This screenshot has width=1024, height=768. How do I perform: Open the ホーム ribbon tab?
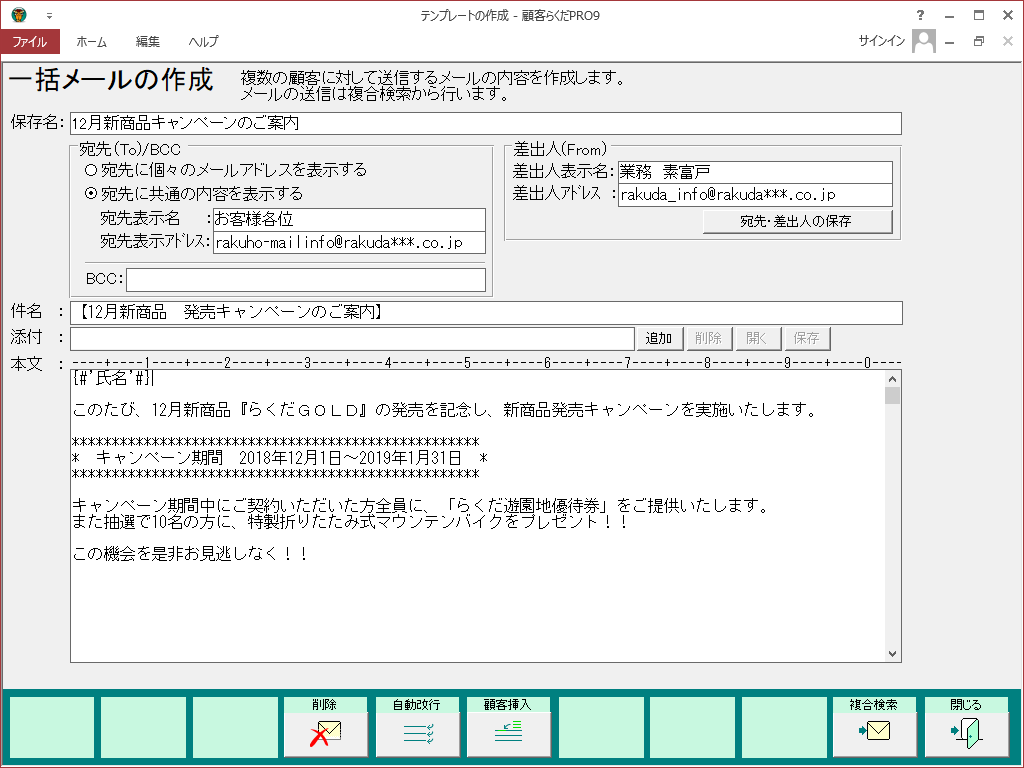pyautogui.click(x=92, y=42)
